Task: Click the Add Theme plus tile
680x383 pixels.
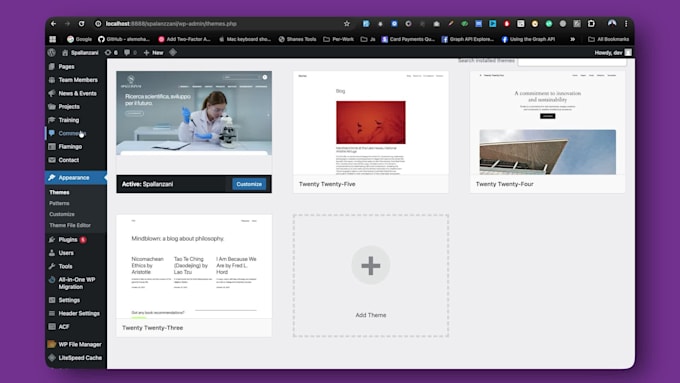Action: coord(371,275)
